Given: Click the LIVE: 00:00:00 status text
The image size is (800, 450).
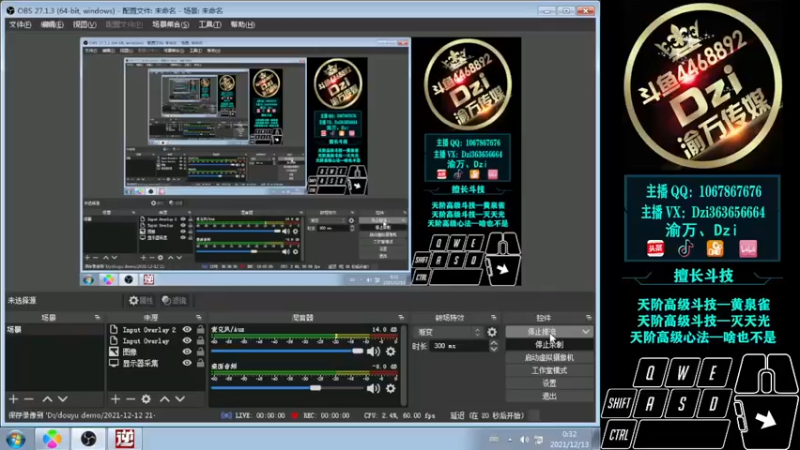Looking at the screenshot, I should 260,415.
